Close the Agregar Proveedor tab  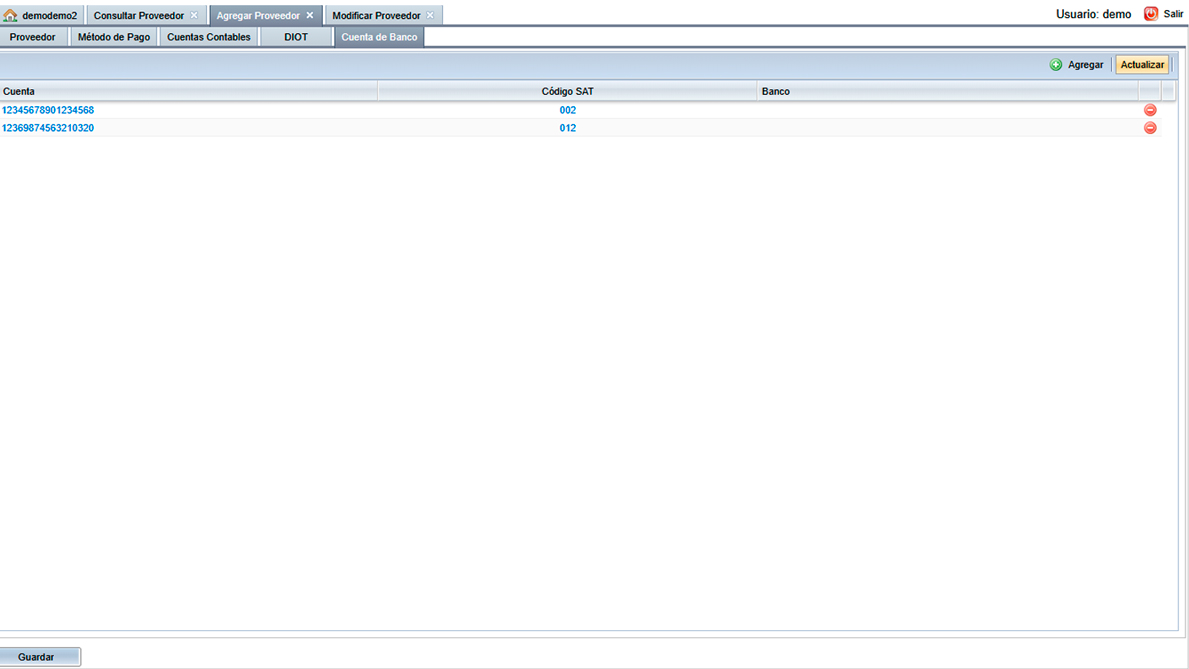[x=310, y=16]
